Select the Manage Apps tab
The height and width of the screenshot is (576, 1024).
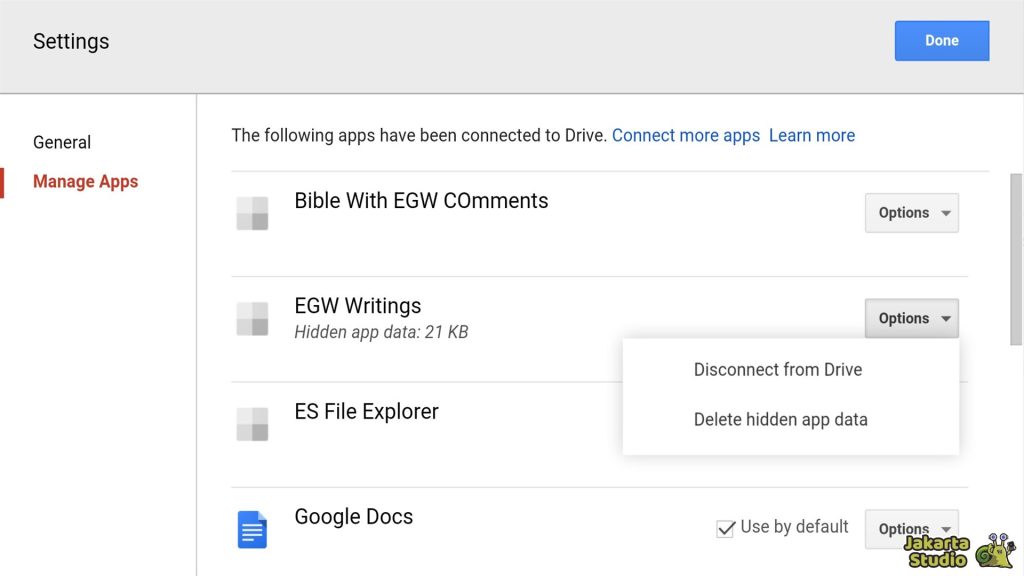[86, 182]
